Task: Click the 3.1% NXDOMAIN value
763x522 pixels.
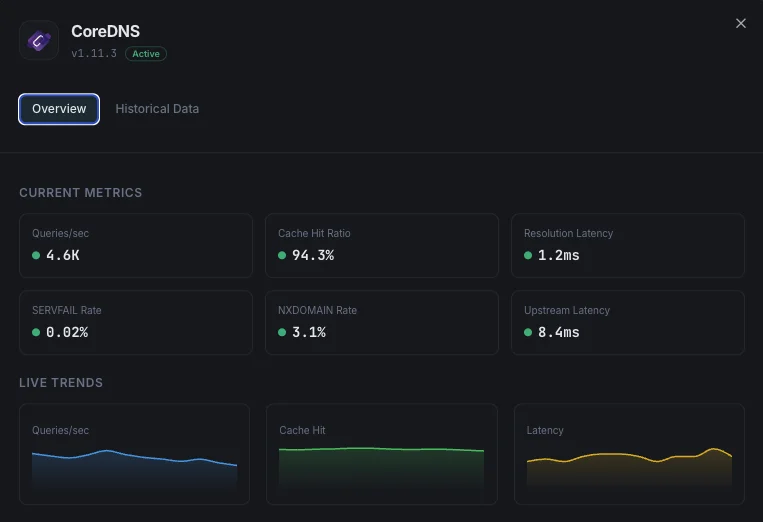Action: [309, 332]
